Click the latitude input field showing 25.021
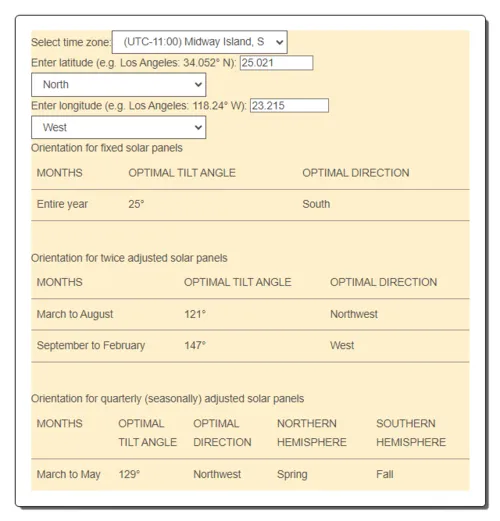The width and height of the screenshot is (500, 521). [276, 63]
